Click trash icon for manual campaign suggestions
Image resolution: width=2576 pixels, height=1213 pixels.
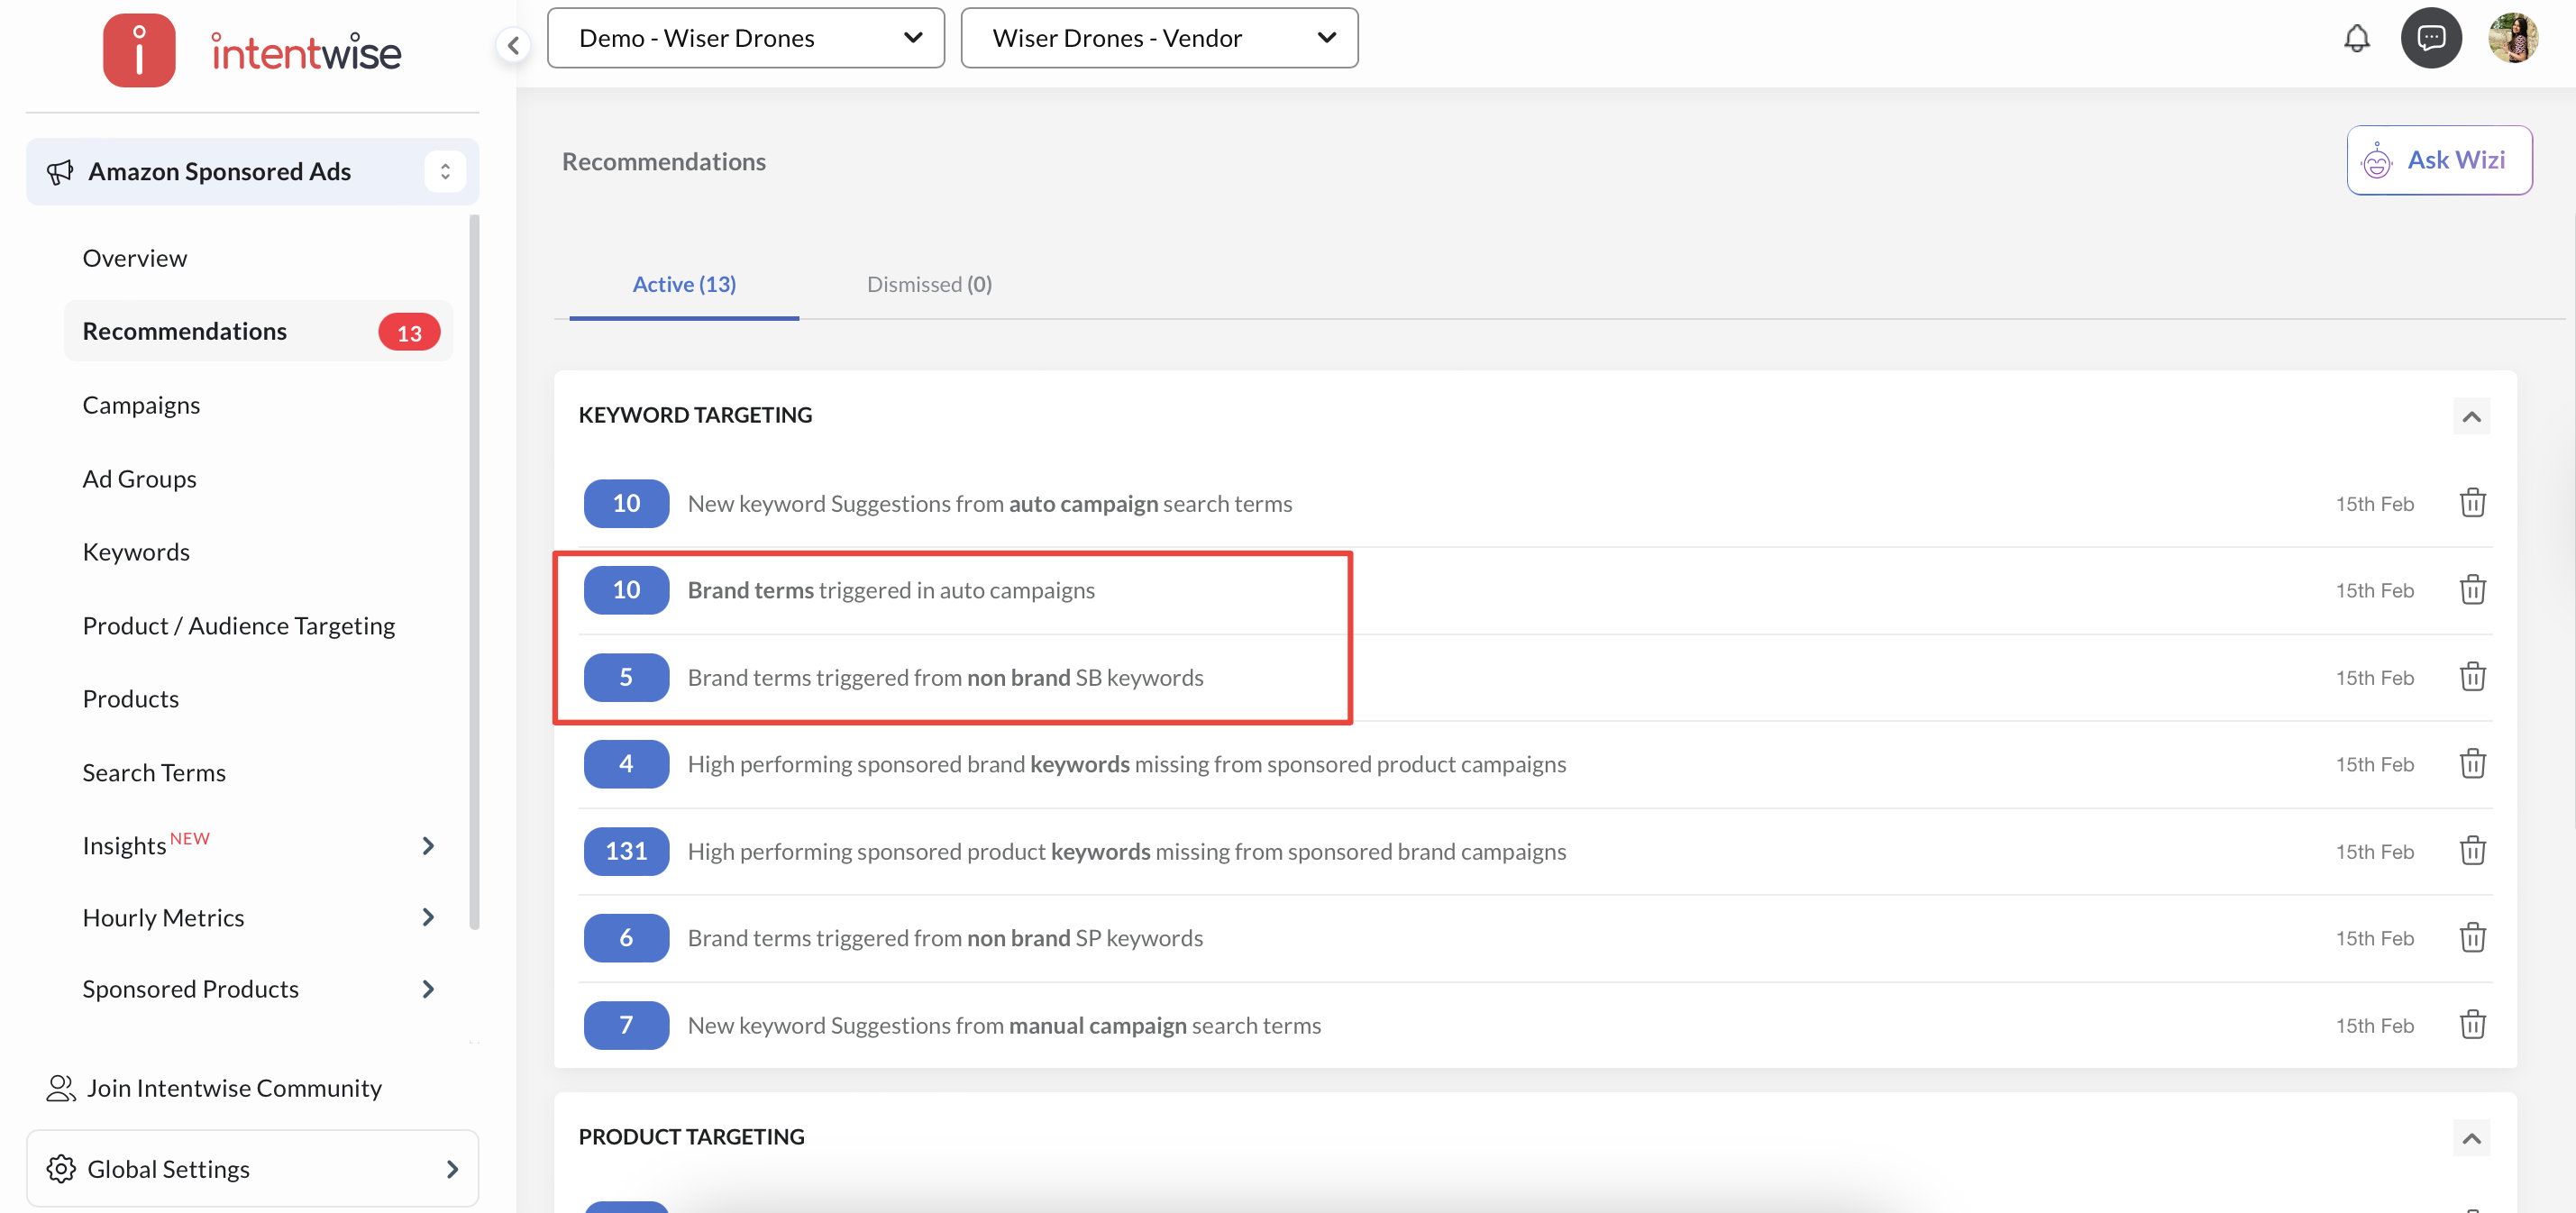2472,1025
